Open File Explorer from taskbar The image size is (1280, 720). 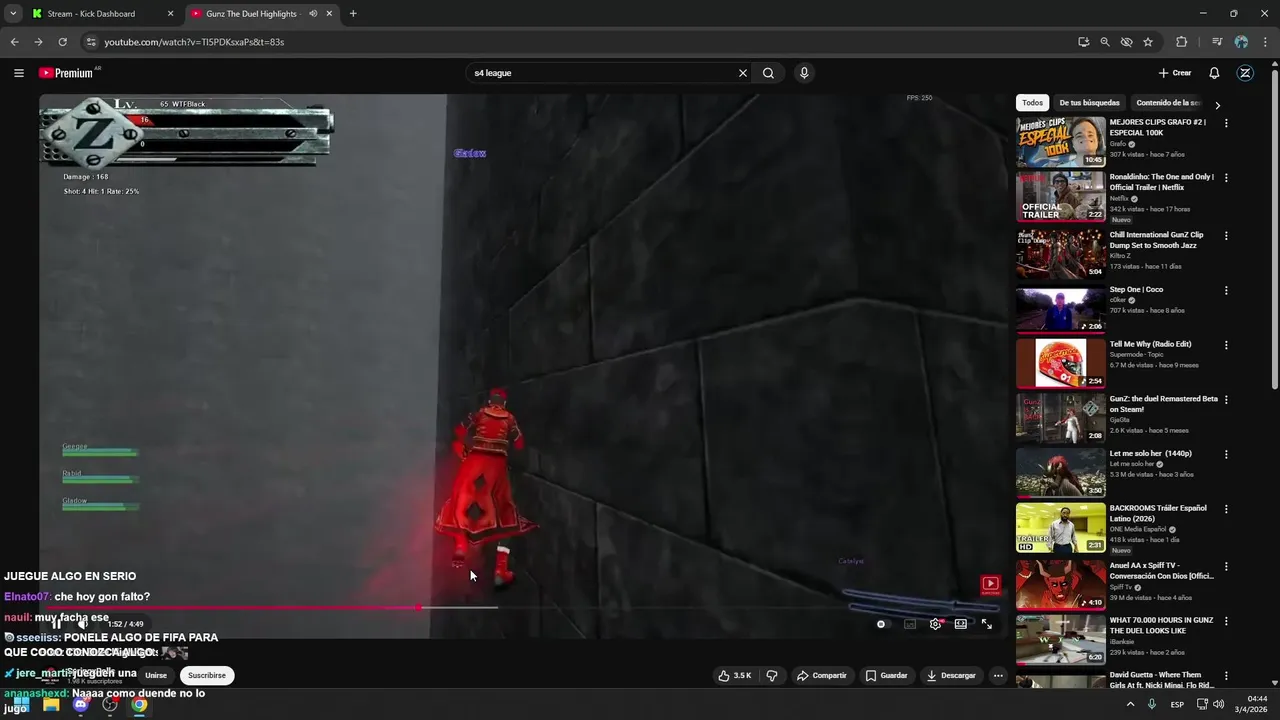51,704
